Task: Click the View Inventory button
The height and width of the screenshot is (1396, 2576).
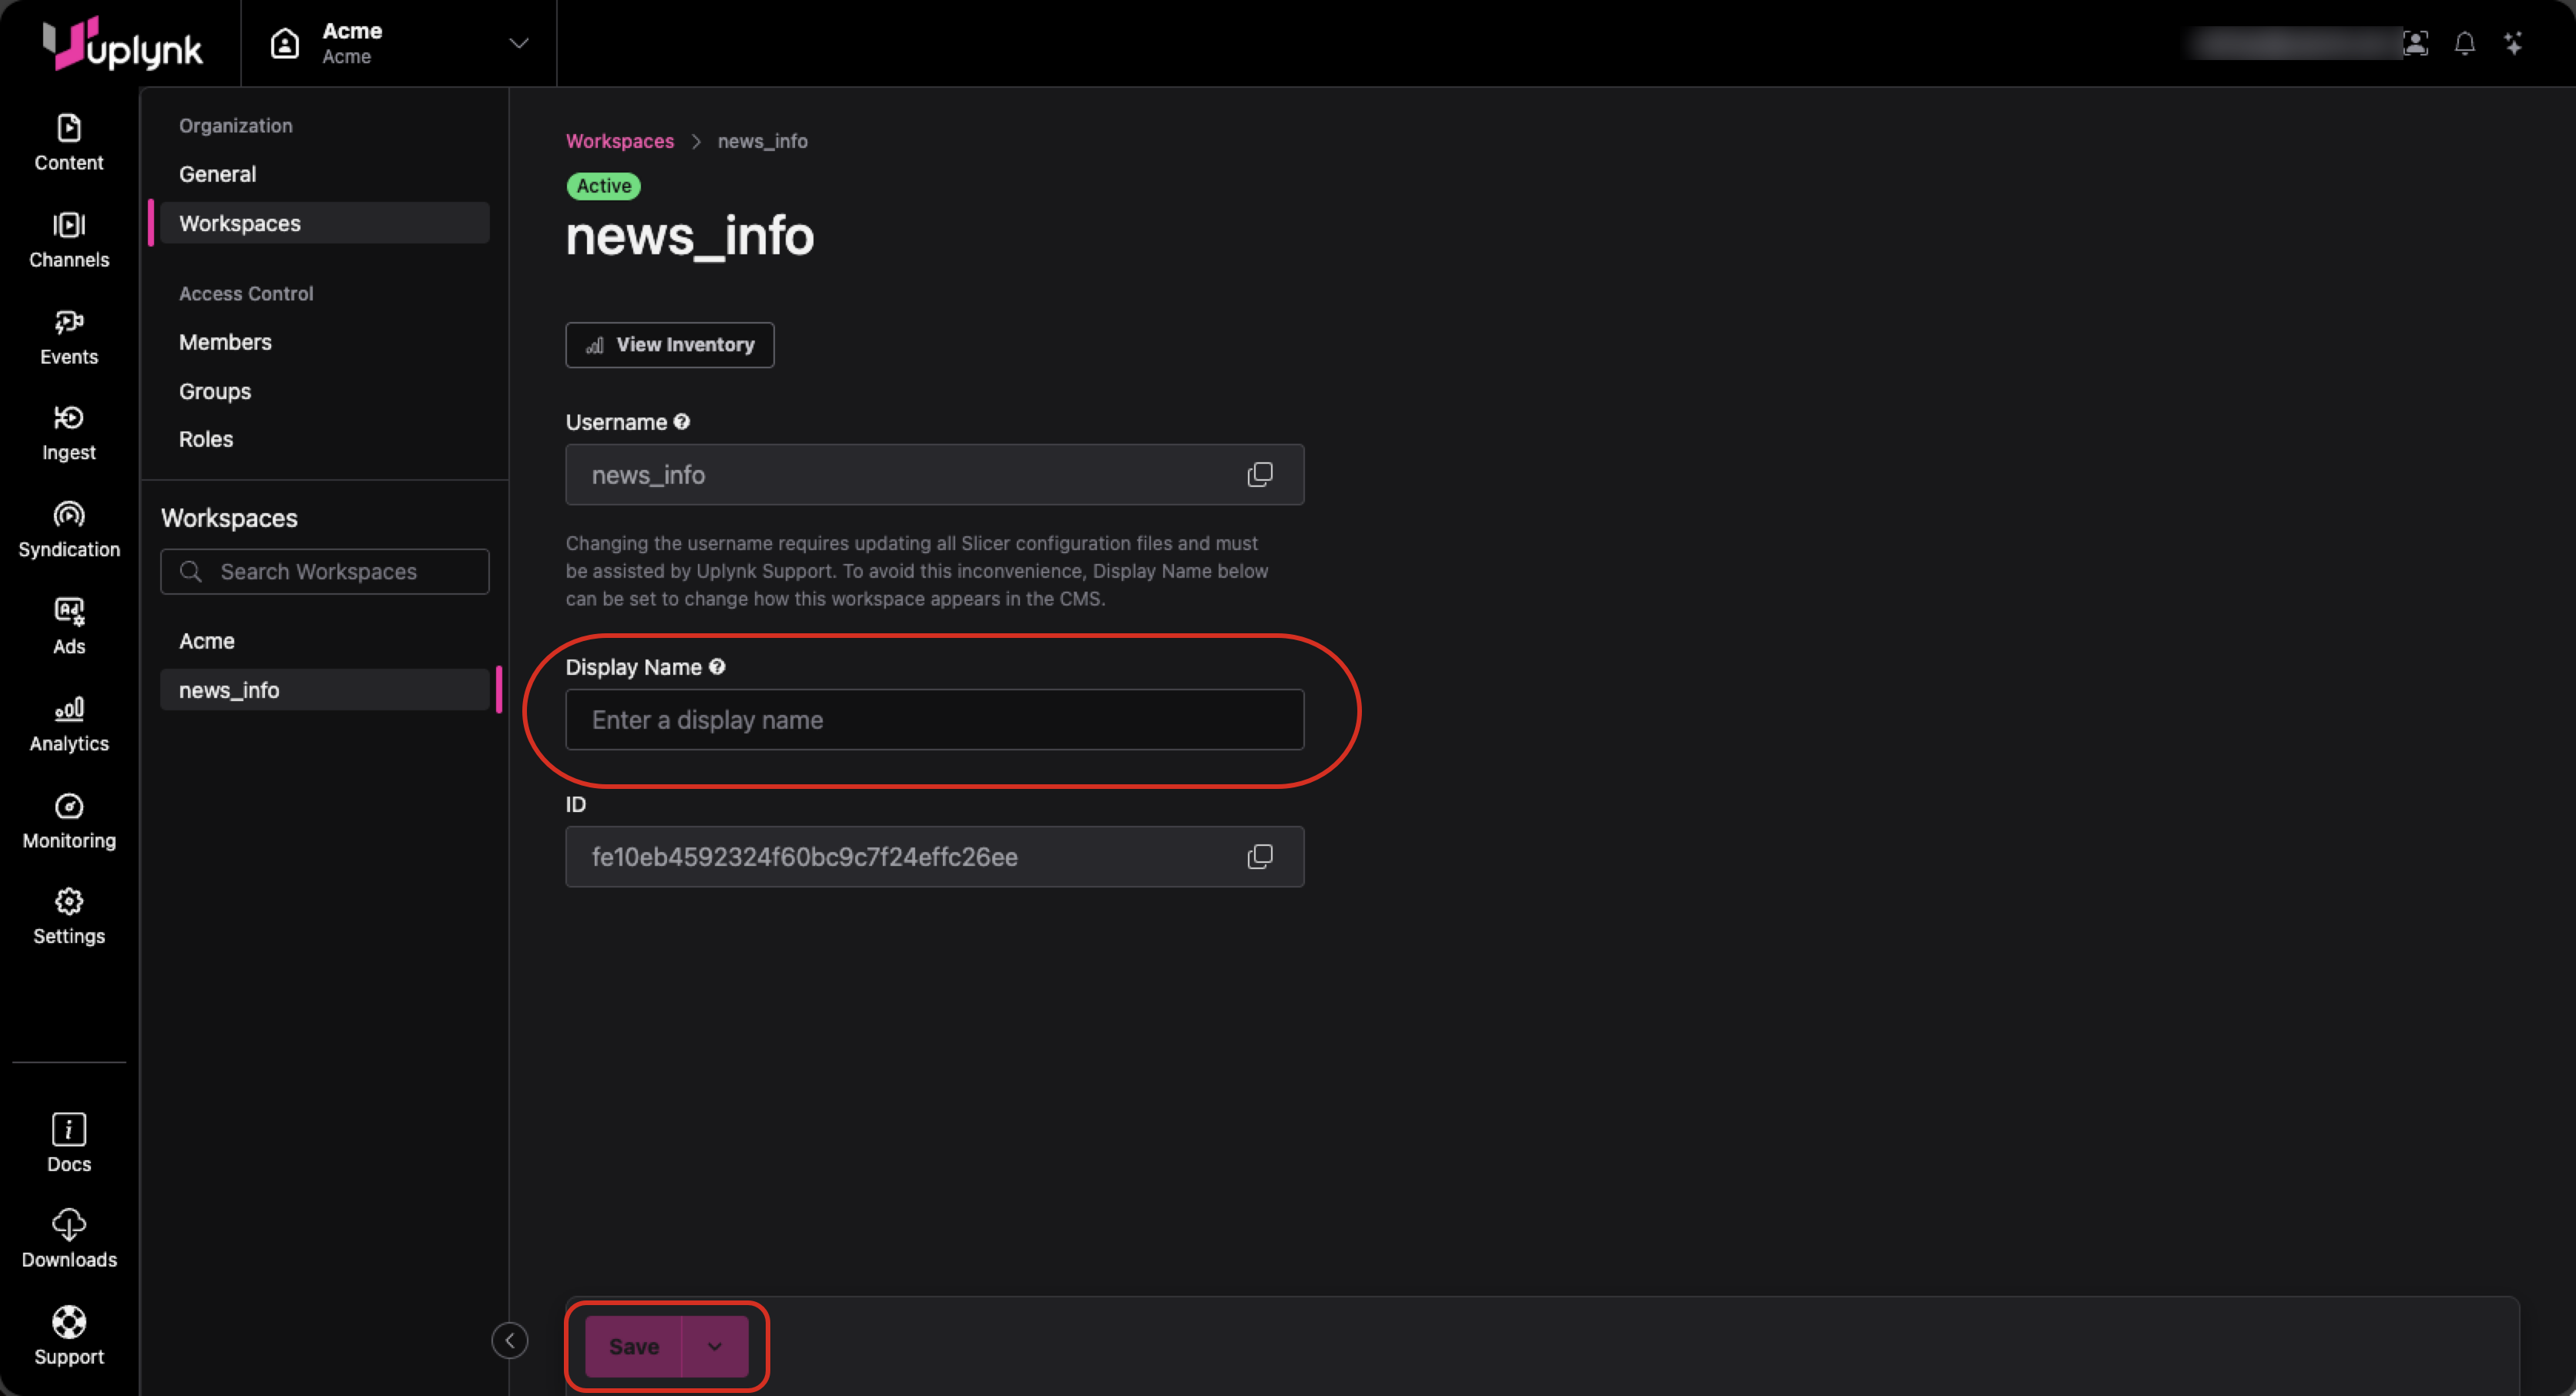Action: coord(669,345)
